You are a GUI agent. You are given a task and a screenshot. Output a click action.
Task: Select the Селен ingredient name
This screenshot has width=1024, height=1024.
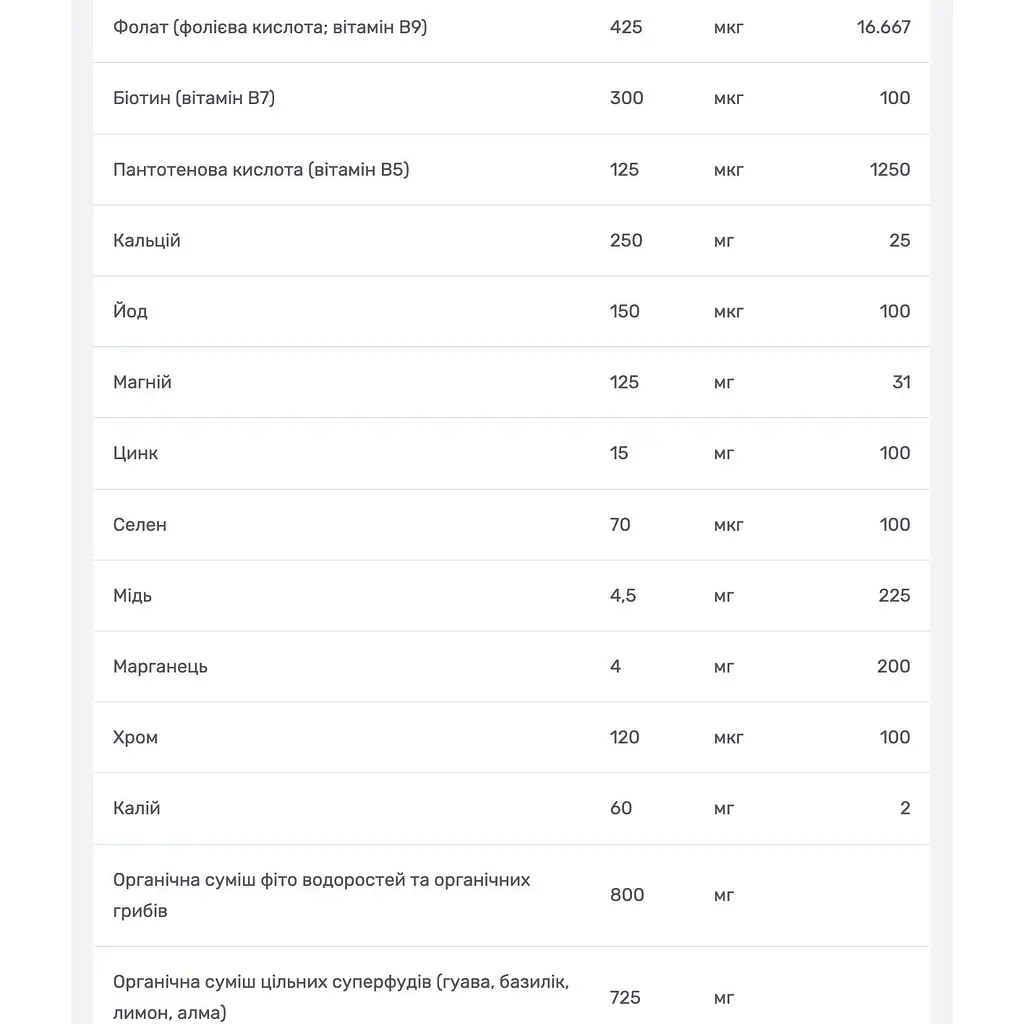139,524
